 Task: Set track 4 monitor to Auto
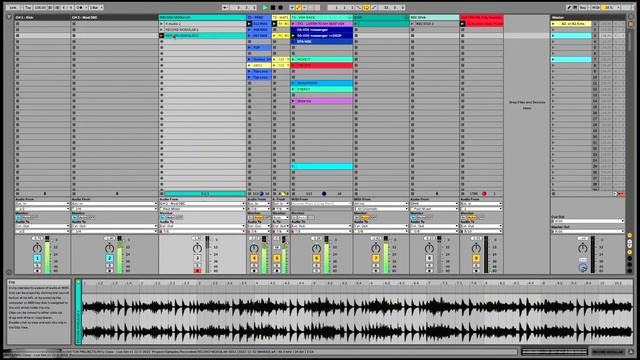click(x=258, y=217)
